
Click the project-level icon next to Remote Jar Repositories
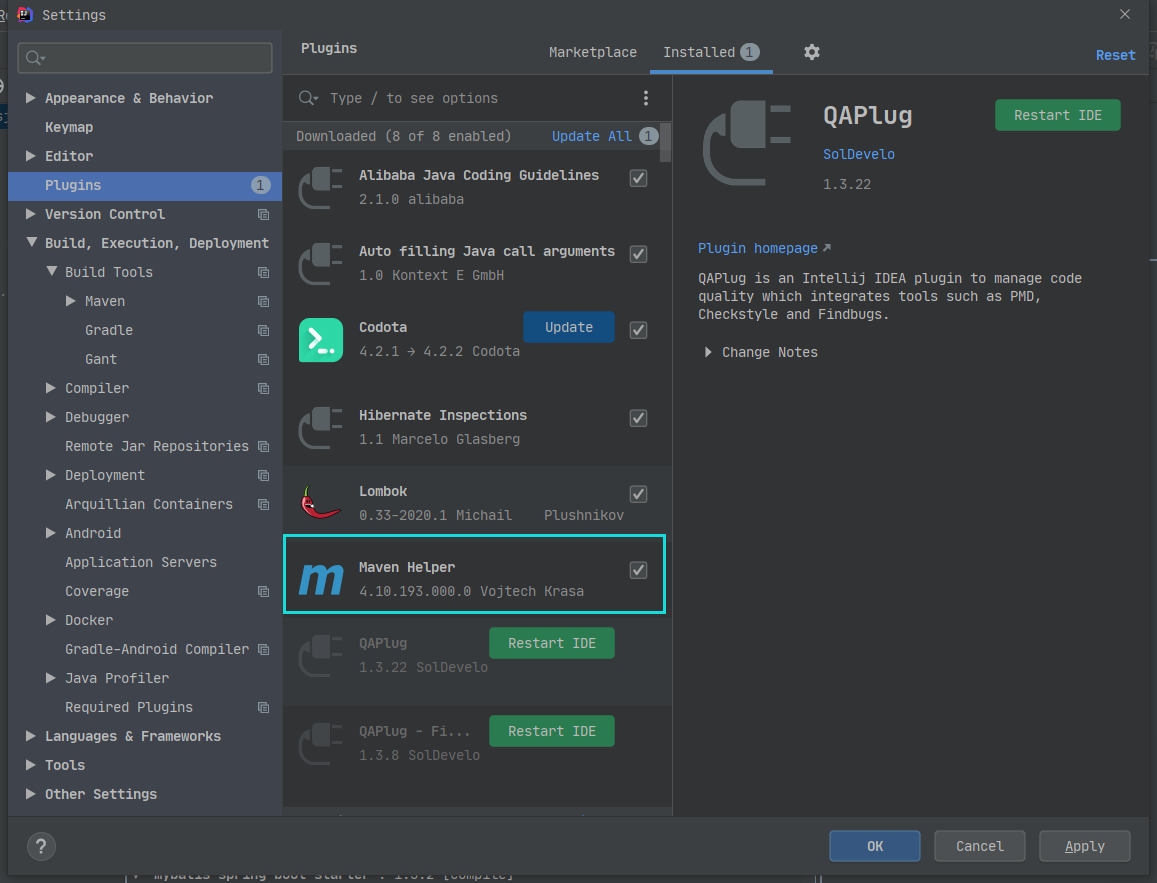pos(263,447)
